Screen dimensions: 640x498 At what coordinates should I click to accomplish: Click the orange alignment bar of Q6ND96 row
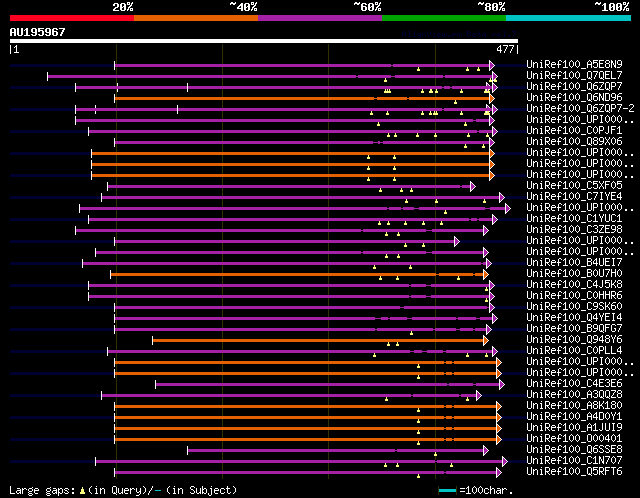302,98
